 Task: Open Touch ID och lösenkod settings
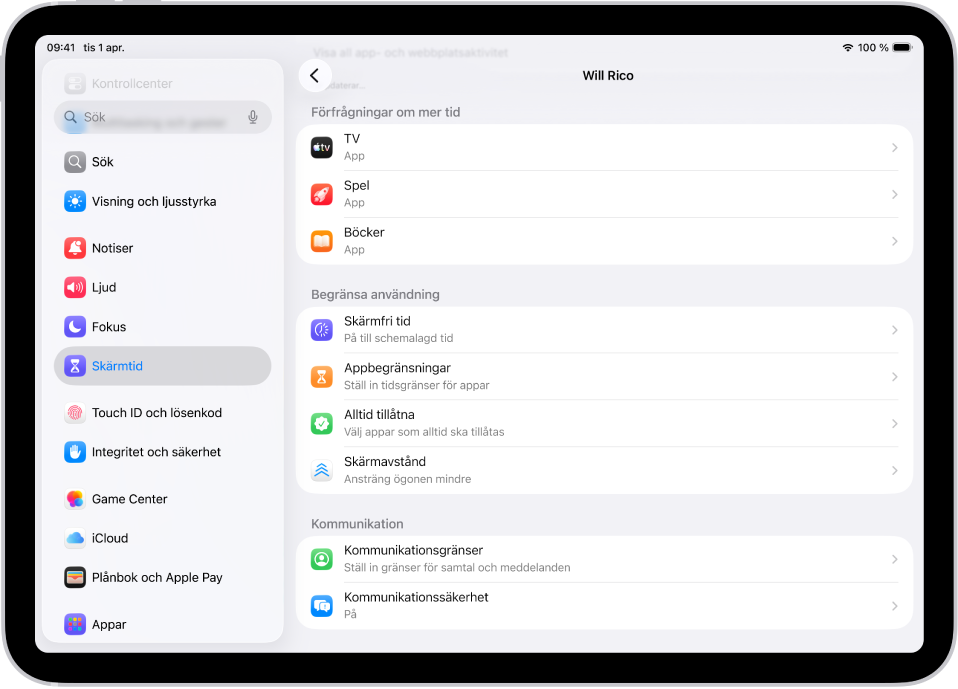163,413
